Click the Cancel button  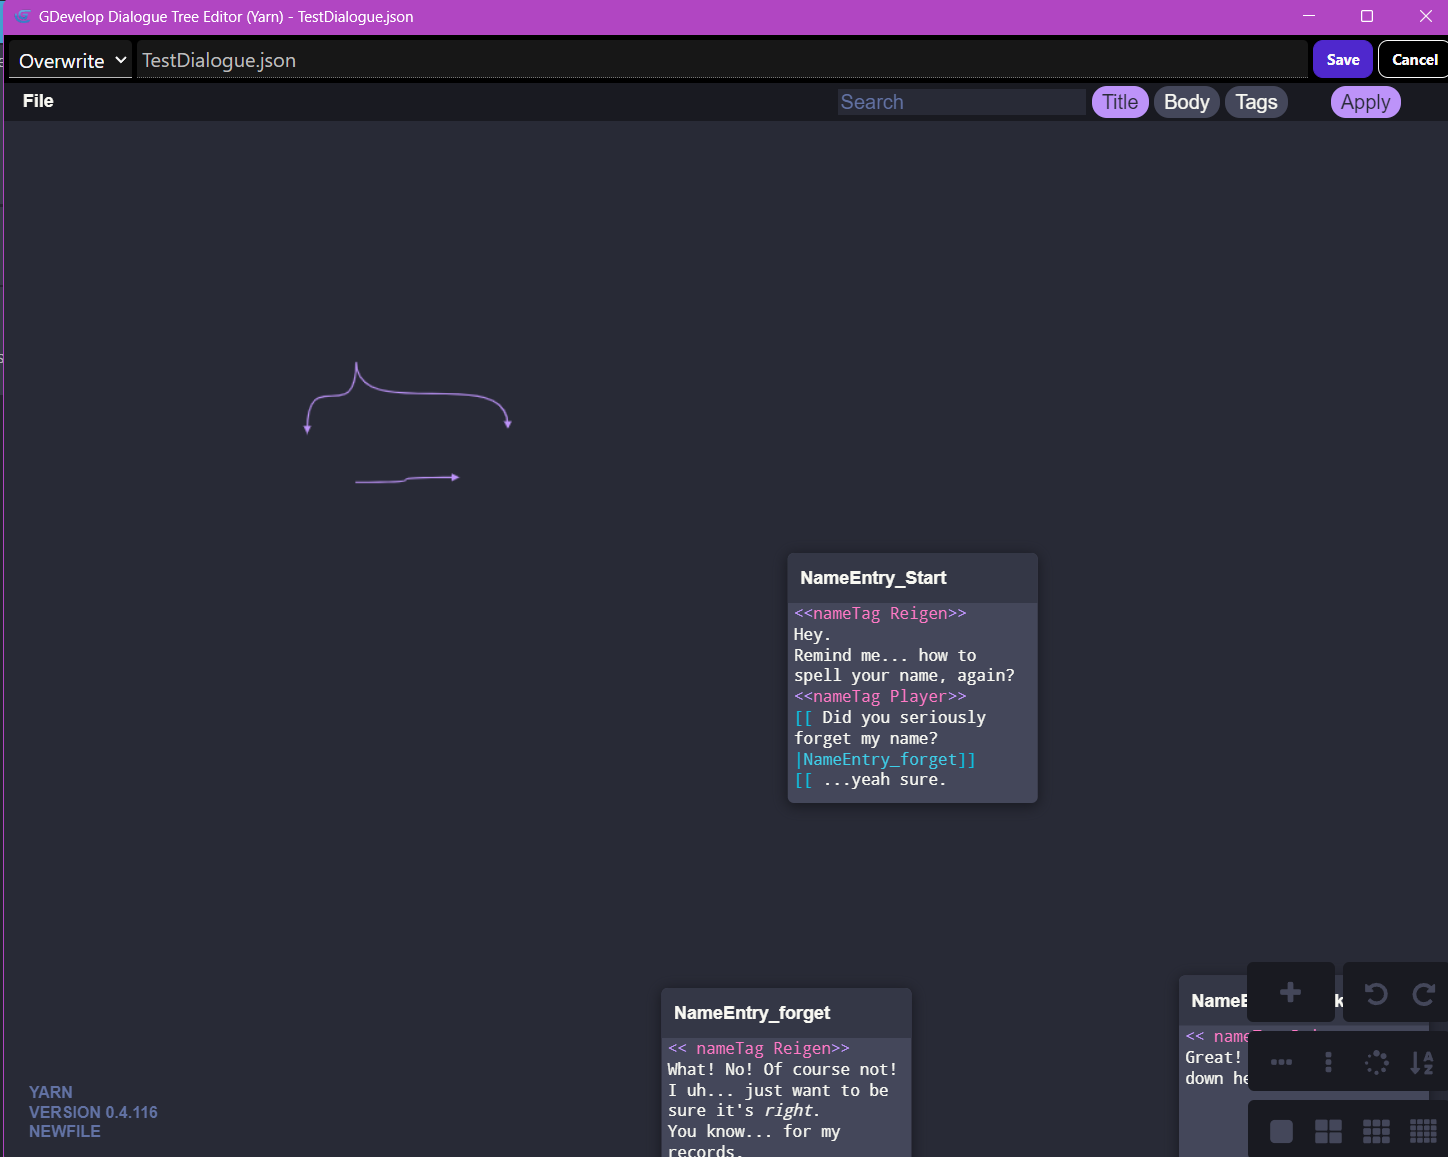point(1413,59)
